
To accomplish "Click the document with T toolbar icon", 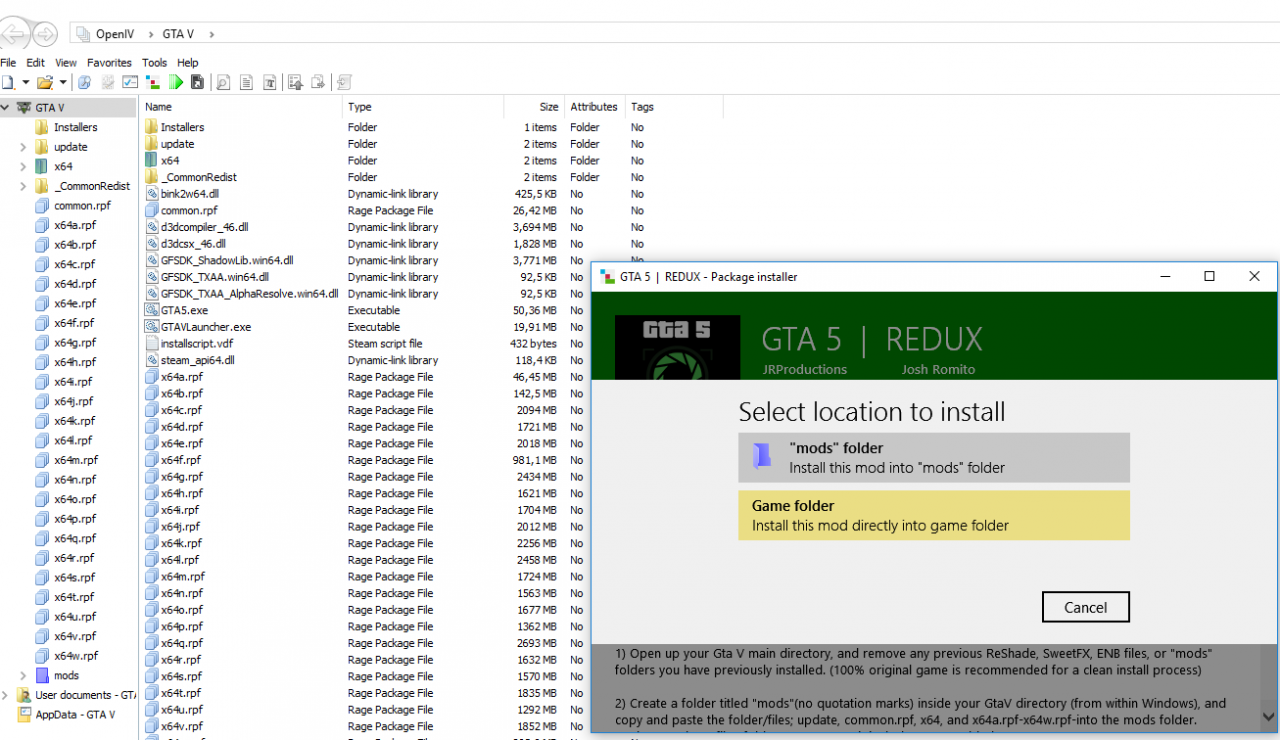I will point(269,82).
